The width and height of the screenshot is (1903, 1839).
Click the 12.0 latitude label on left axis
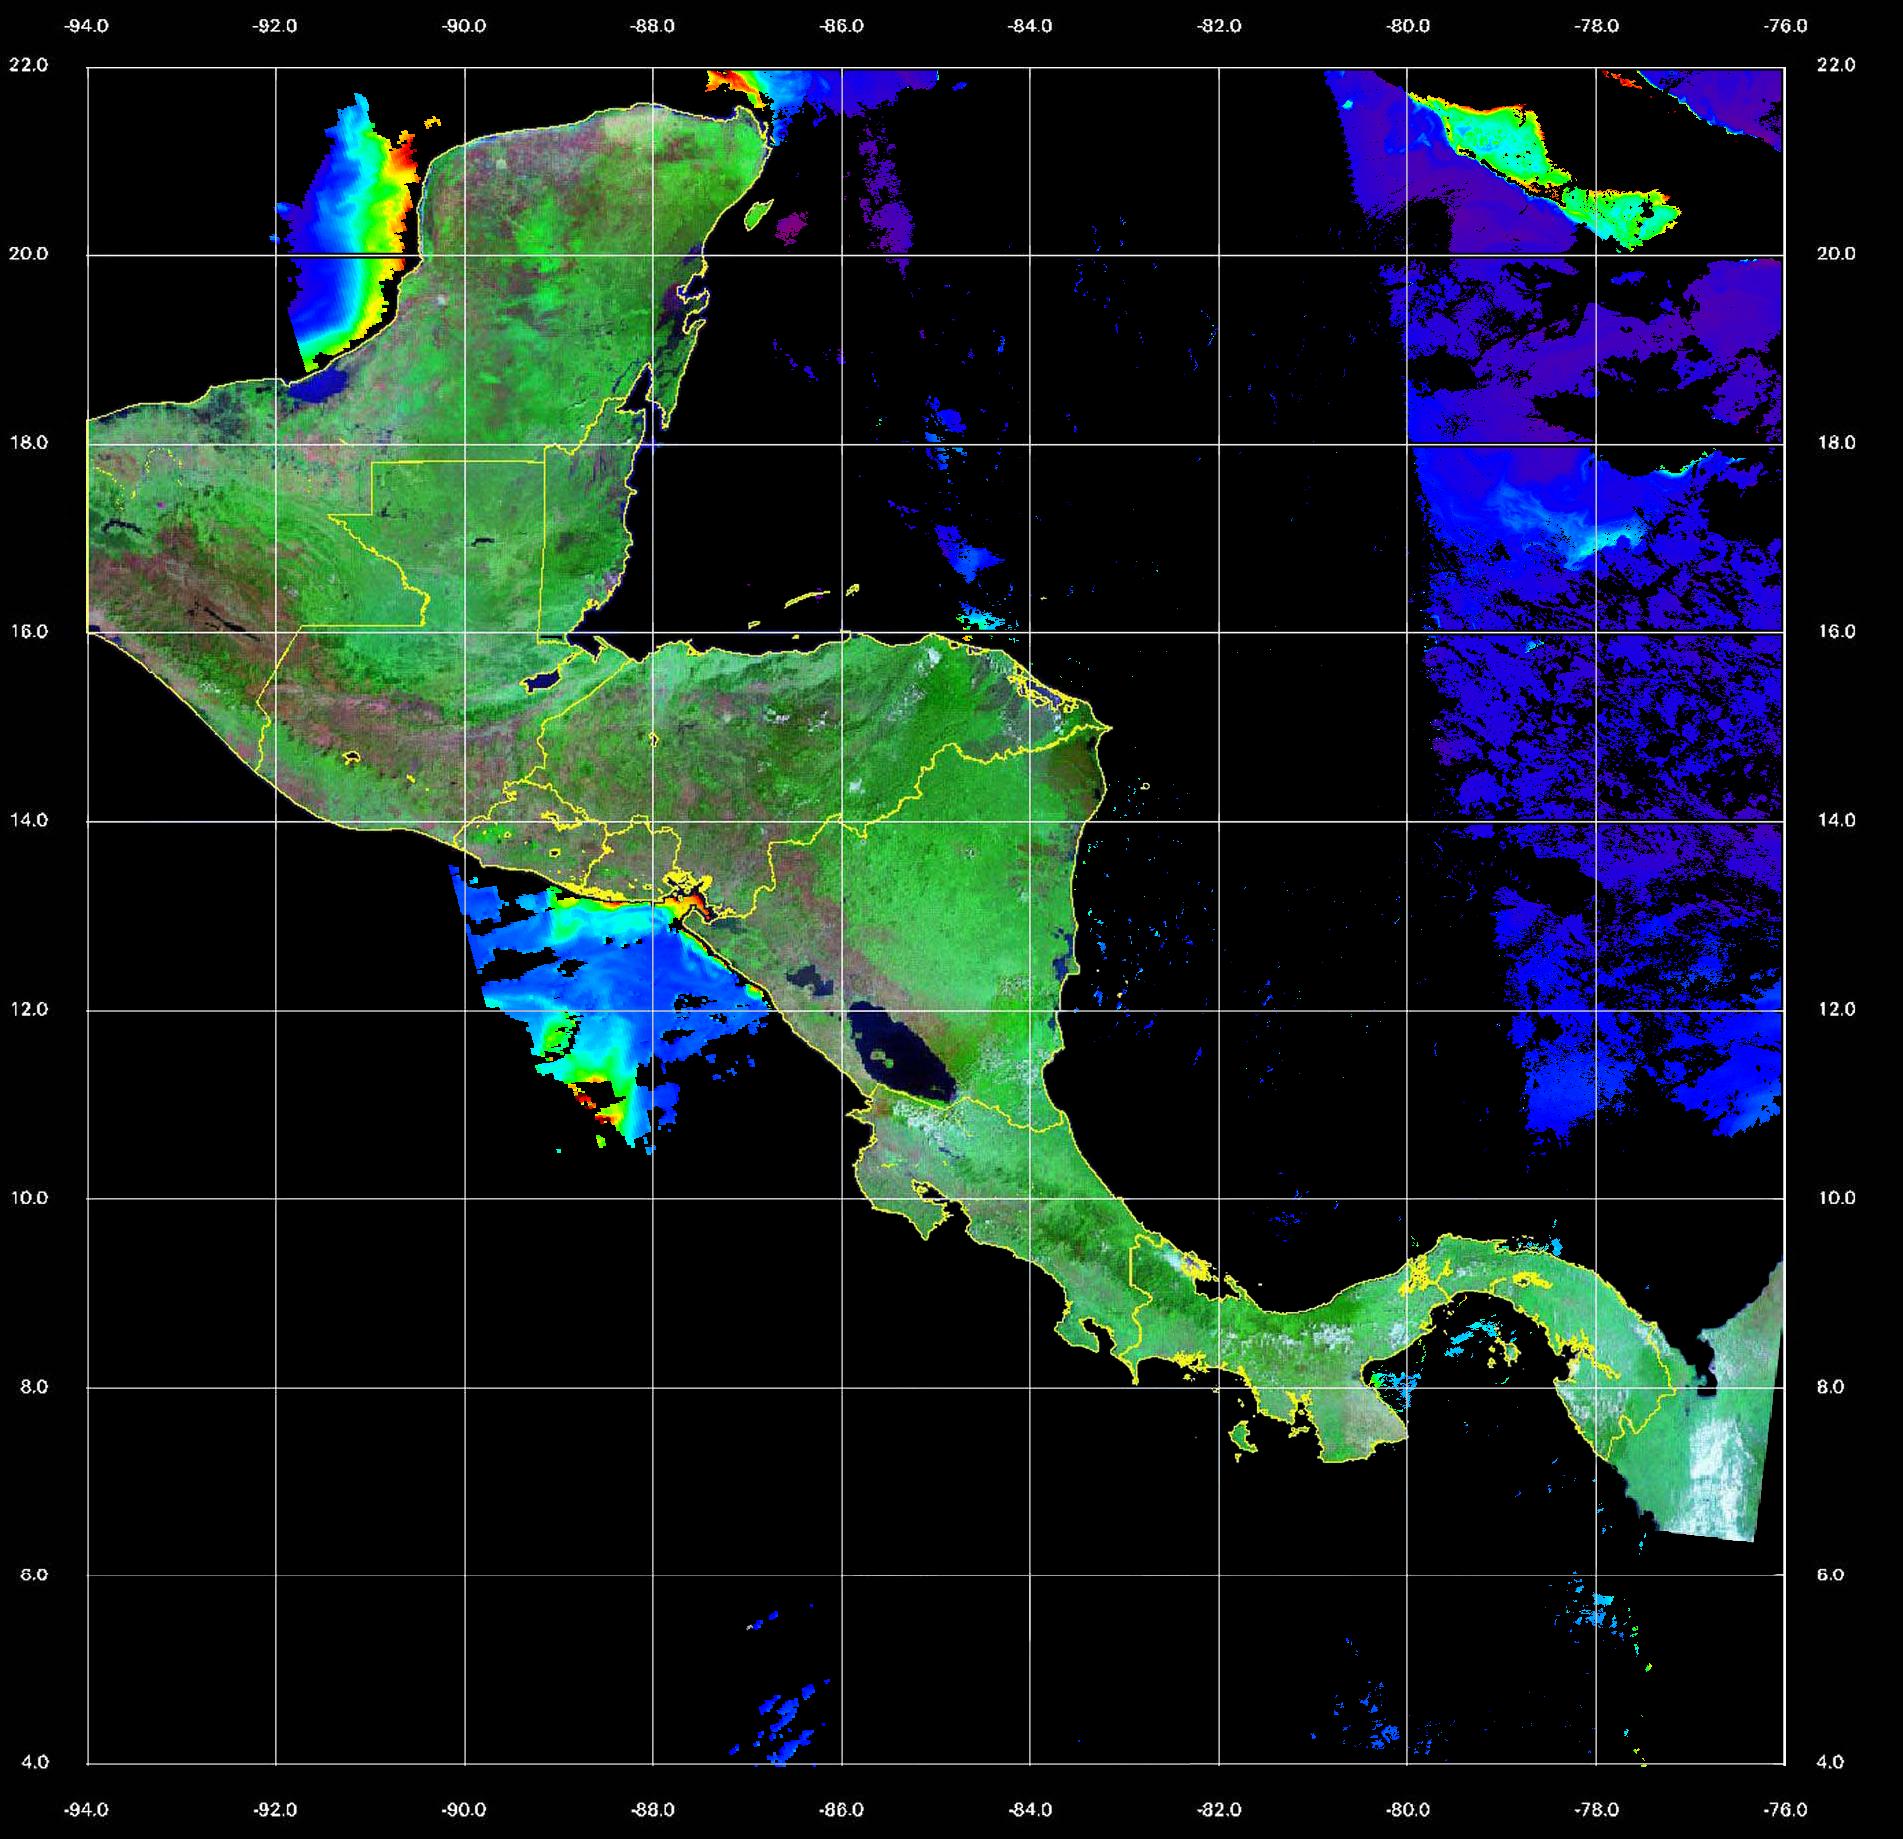click(x=28, y=1009)
